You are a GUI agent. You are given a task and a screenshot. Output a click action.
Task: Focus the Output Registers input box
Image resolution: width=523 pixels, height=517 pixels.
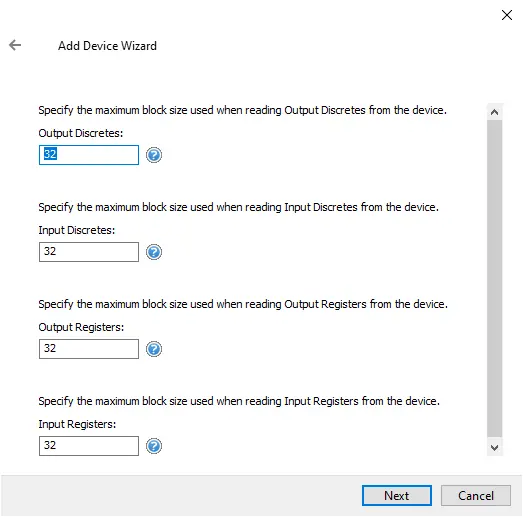tap(89, 349)
